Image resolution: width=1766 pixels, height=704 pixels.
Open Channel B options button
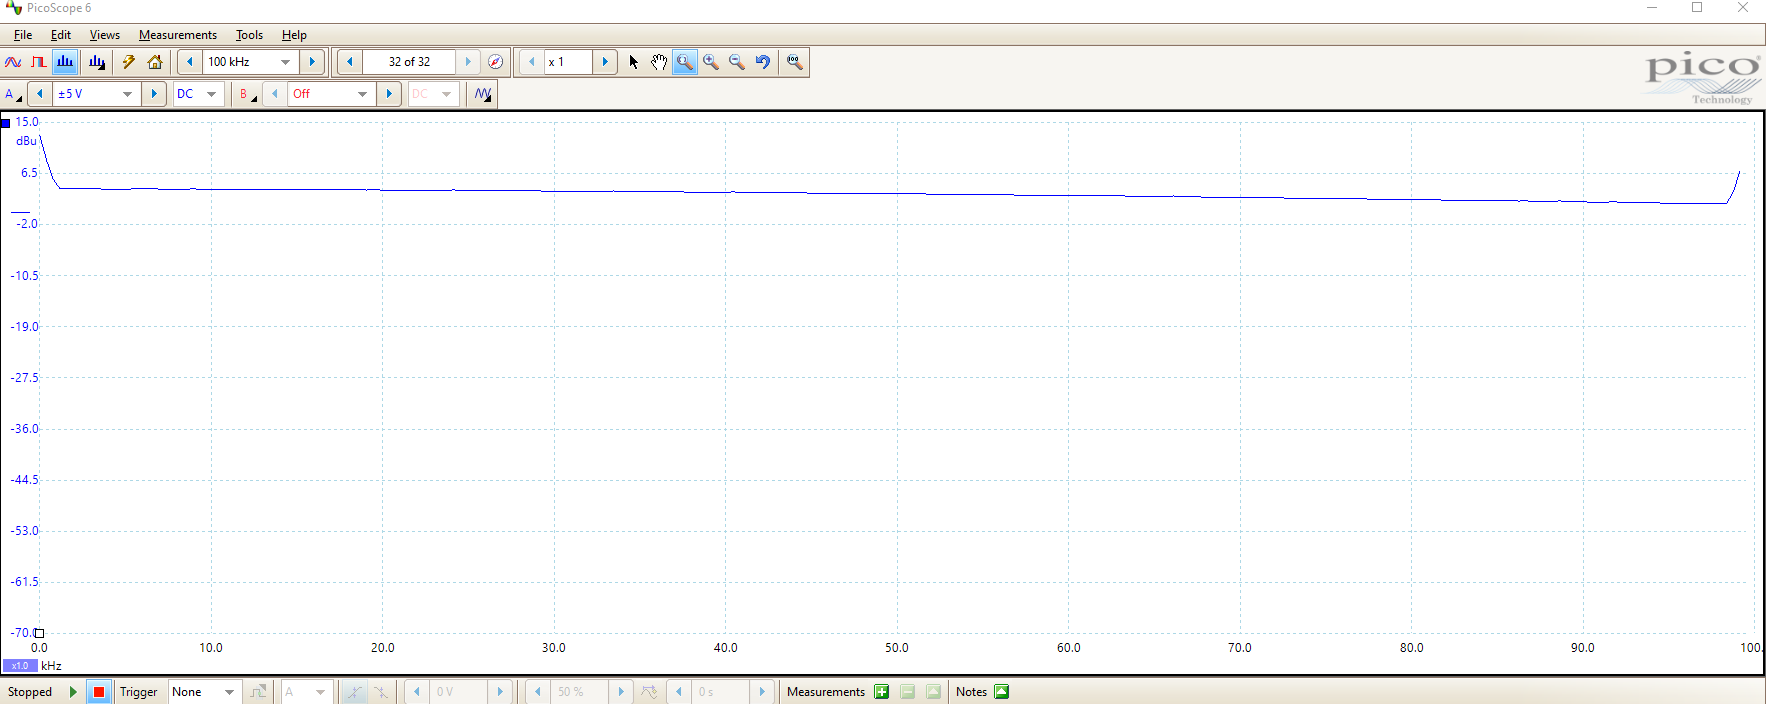coord(247,94)
